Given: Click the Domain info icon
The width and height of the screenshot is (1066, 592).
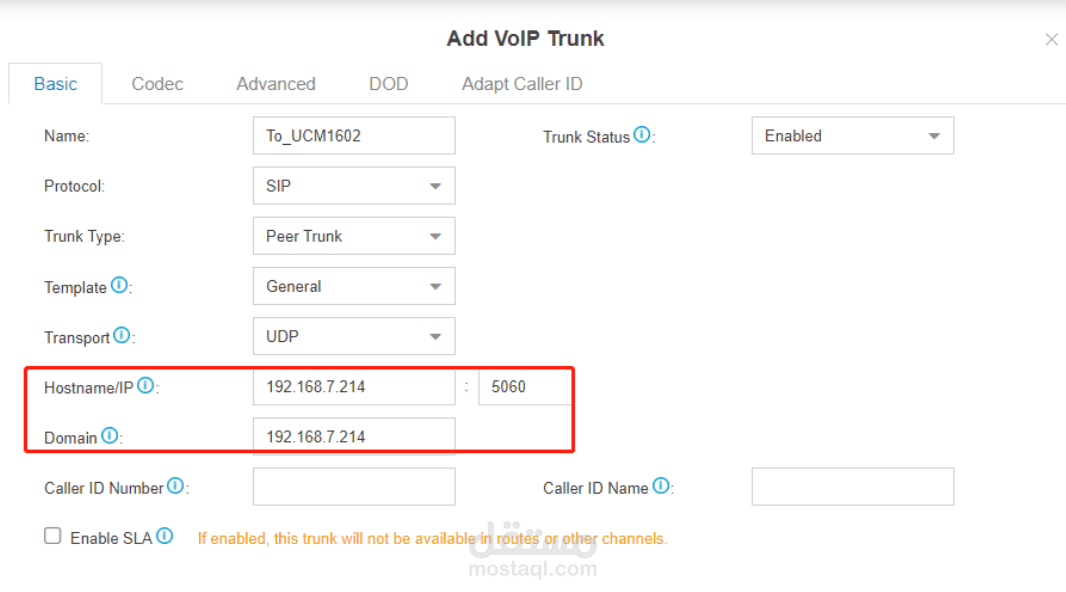Looking at the screenshot, I should point(109,435).
